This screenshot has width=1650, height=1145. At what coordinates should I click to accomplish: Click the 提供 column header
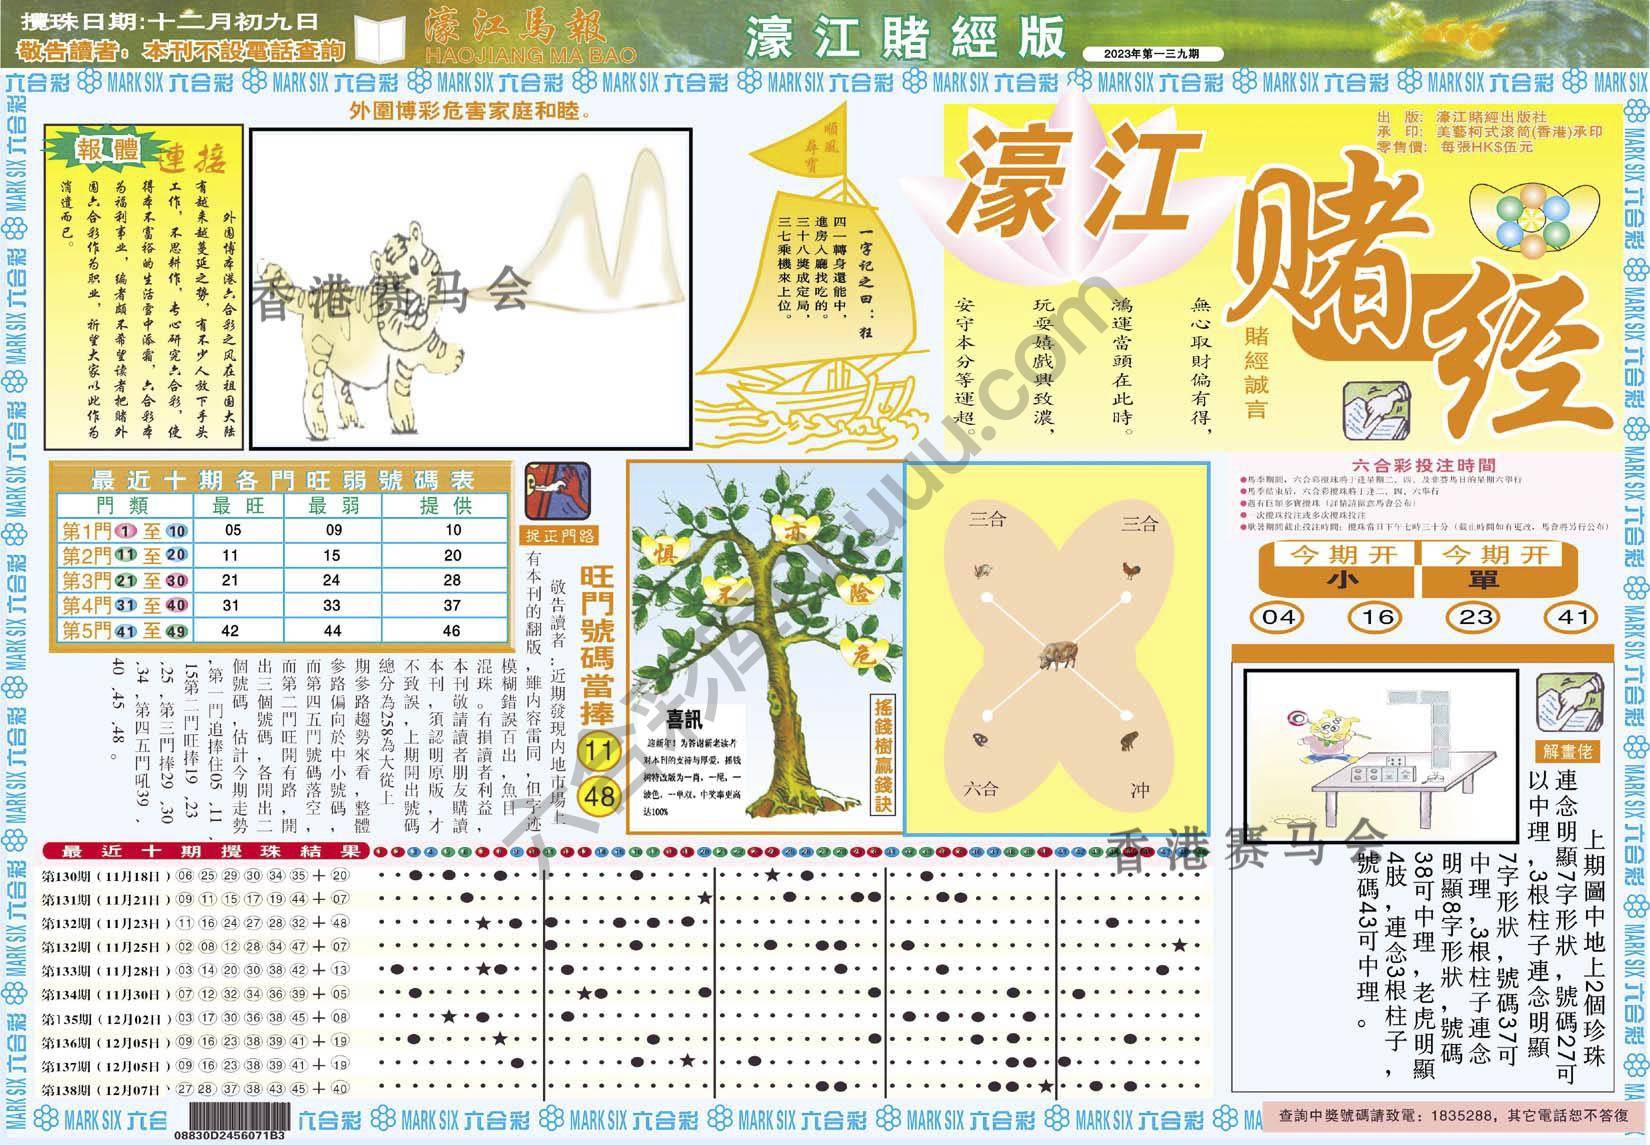pos(445,506)
